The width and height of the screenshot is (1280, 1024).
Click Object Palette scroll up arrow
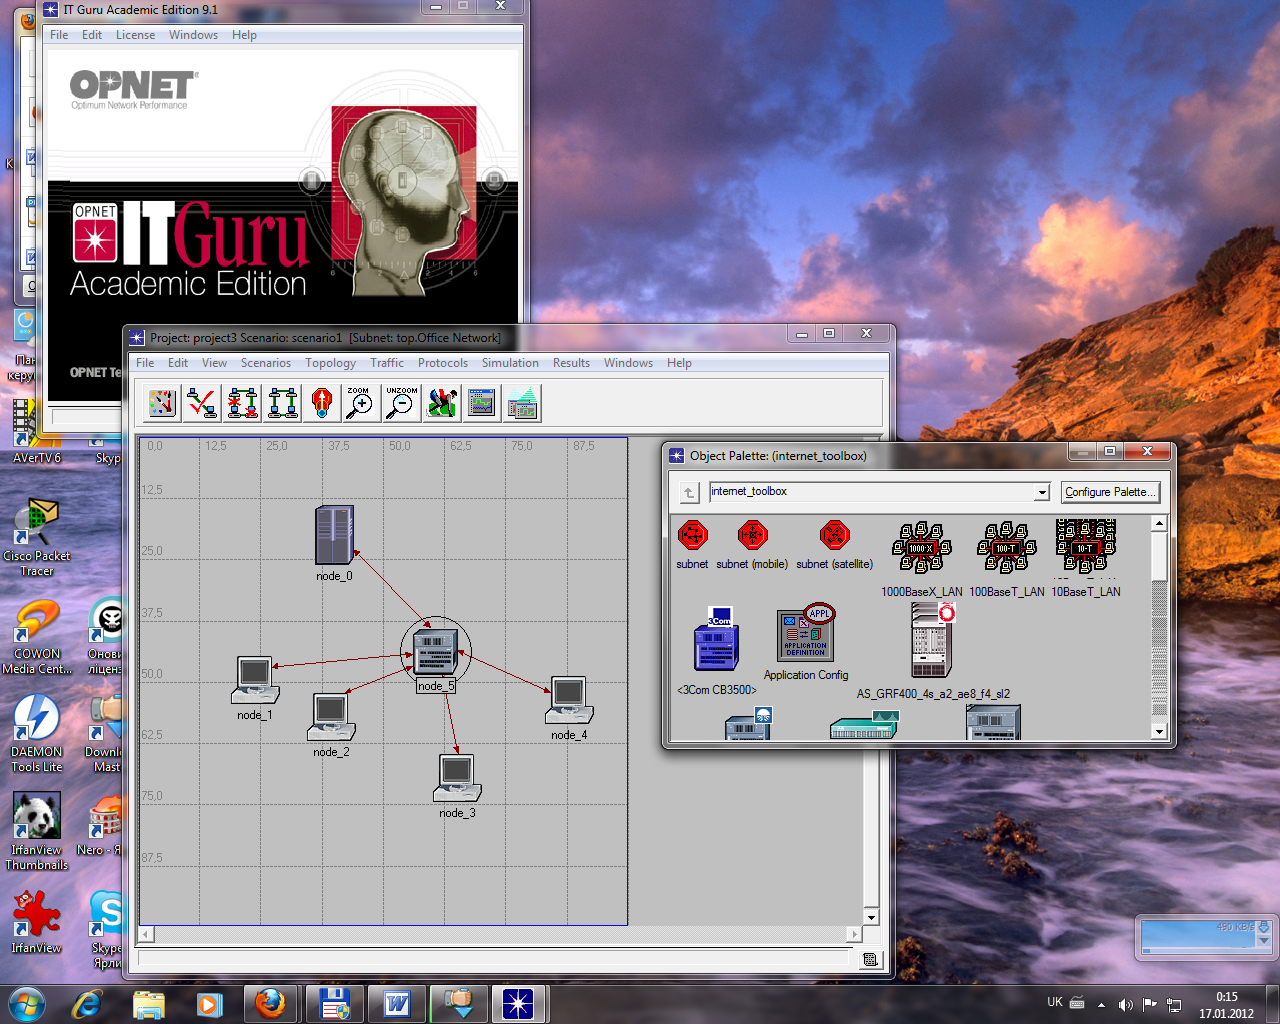1159,523
